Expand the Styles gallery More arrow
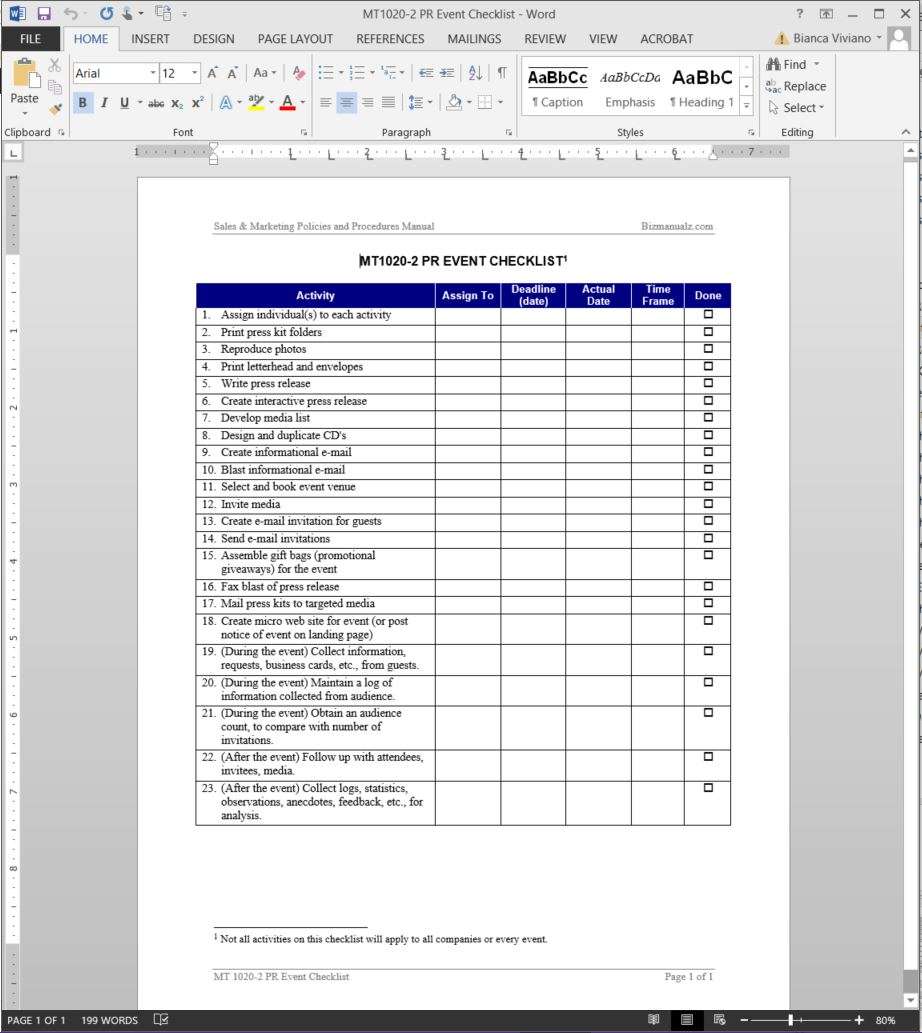The width and height of the screenshot is (922, 1033). pyautogui.click(x=746, y=104)
